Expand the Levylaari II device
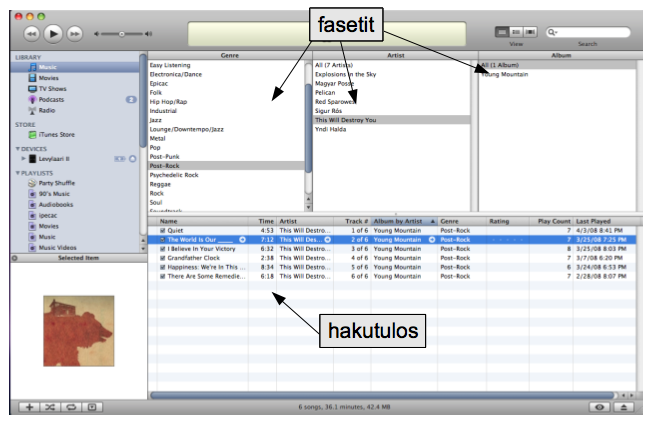The height and width of the screenshot is (421, 650). click(x=24, y=159)
